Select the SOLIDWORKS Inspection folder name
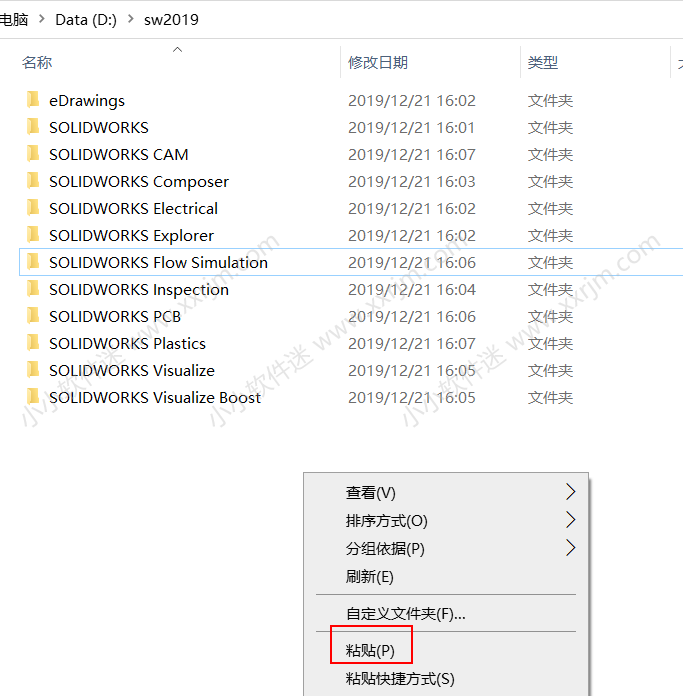Viewport: 683px width, 696px height. pyautogui.click(x=139, y=290)
